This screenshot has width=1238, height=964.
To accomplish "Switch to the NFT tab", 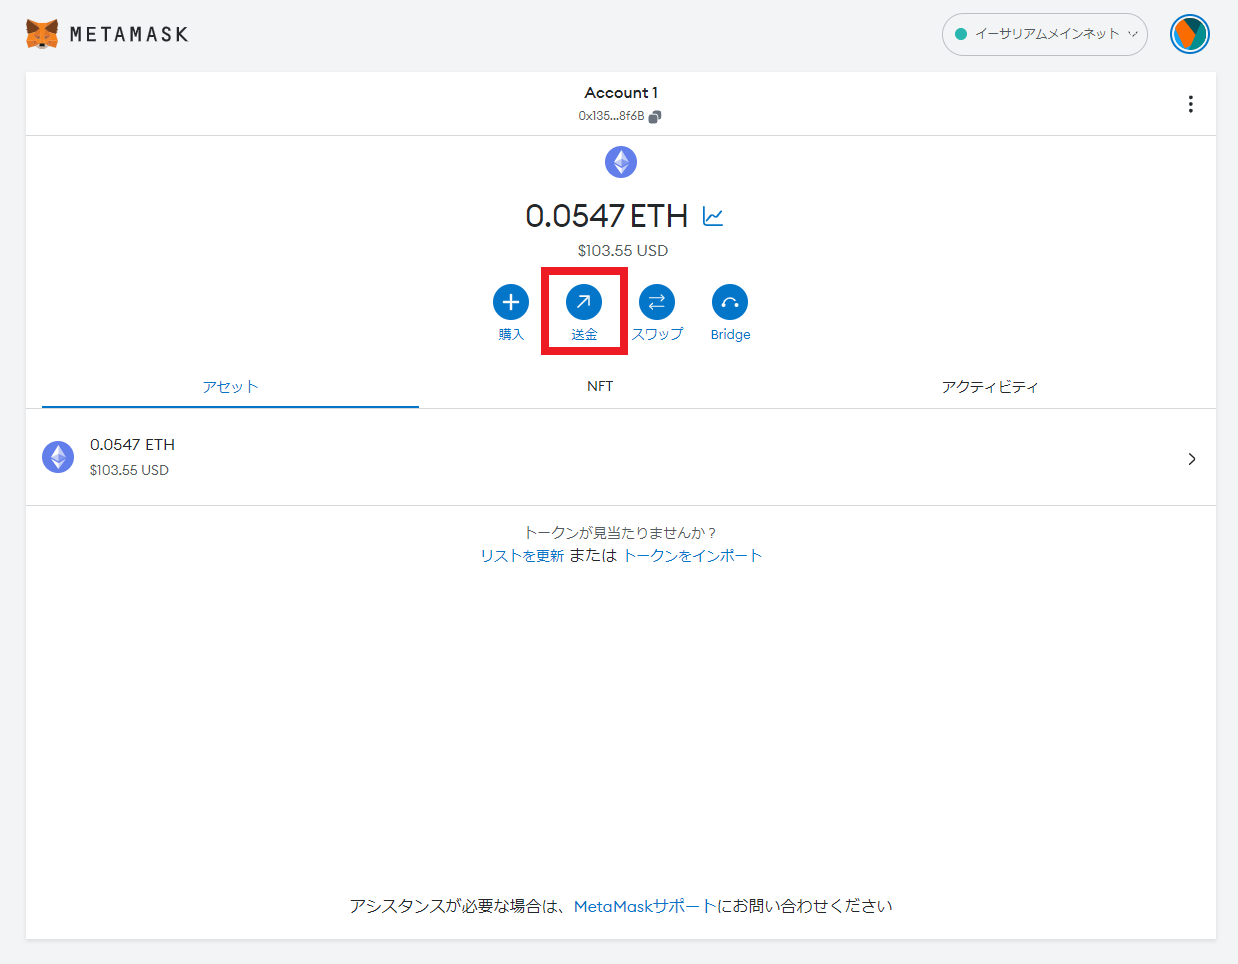I will point(600,387).
